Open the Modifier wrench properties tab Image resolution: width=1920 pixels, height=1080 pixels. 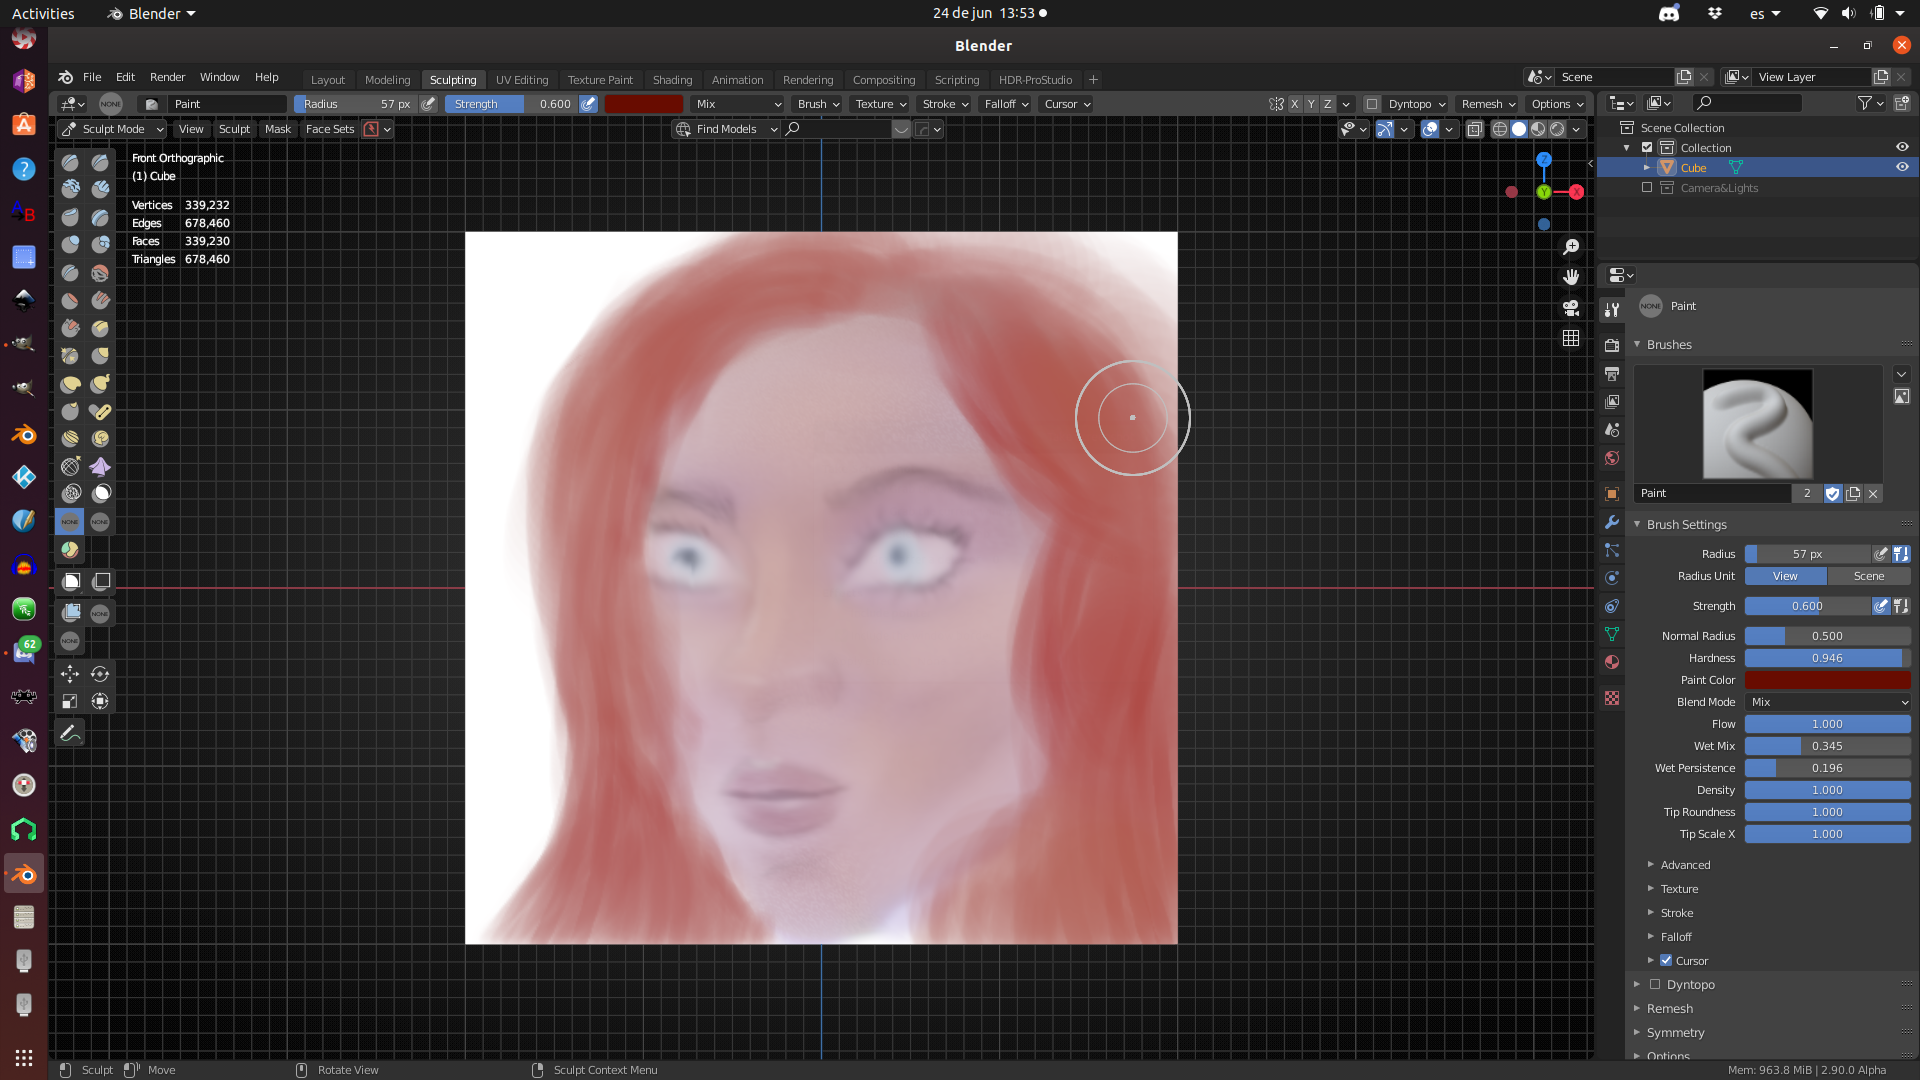(1612, 522)
